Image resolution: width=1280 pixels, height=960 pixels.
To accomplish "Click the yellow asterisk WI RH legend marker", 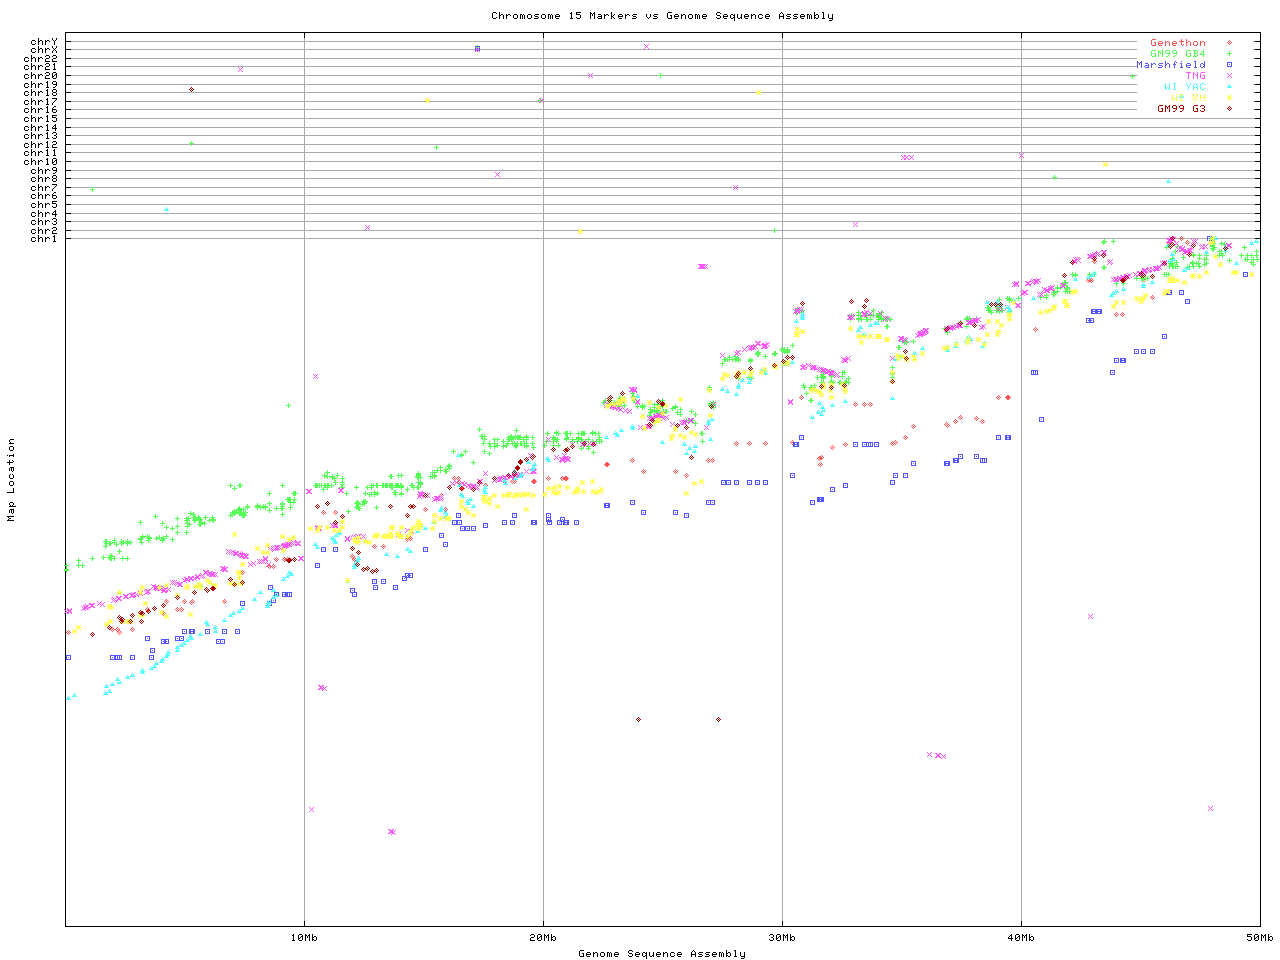I will point(1229,98).
